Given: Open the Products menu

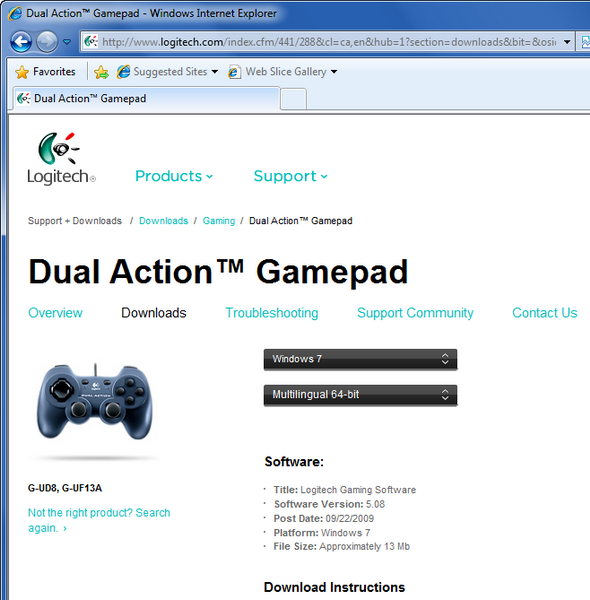Looking at the screenshot, I should 174,176.
